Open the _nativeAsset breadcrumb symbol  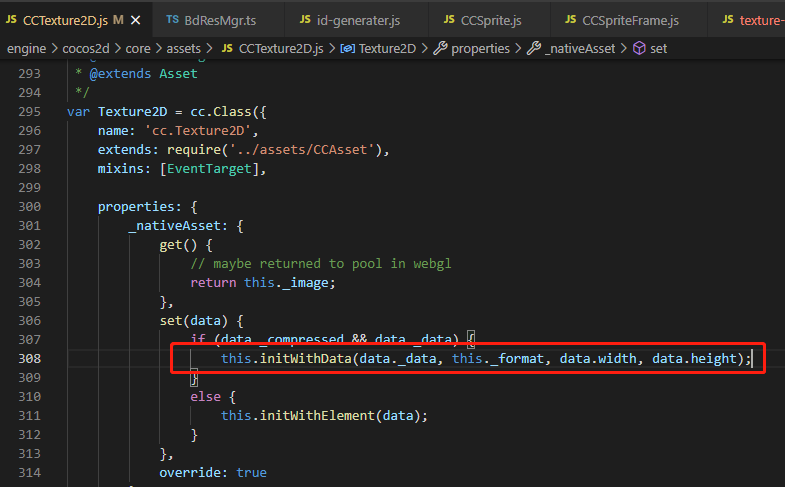(x=580, y=49)
